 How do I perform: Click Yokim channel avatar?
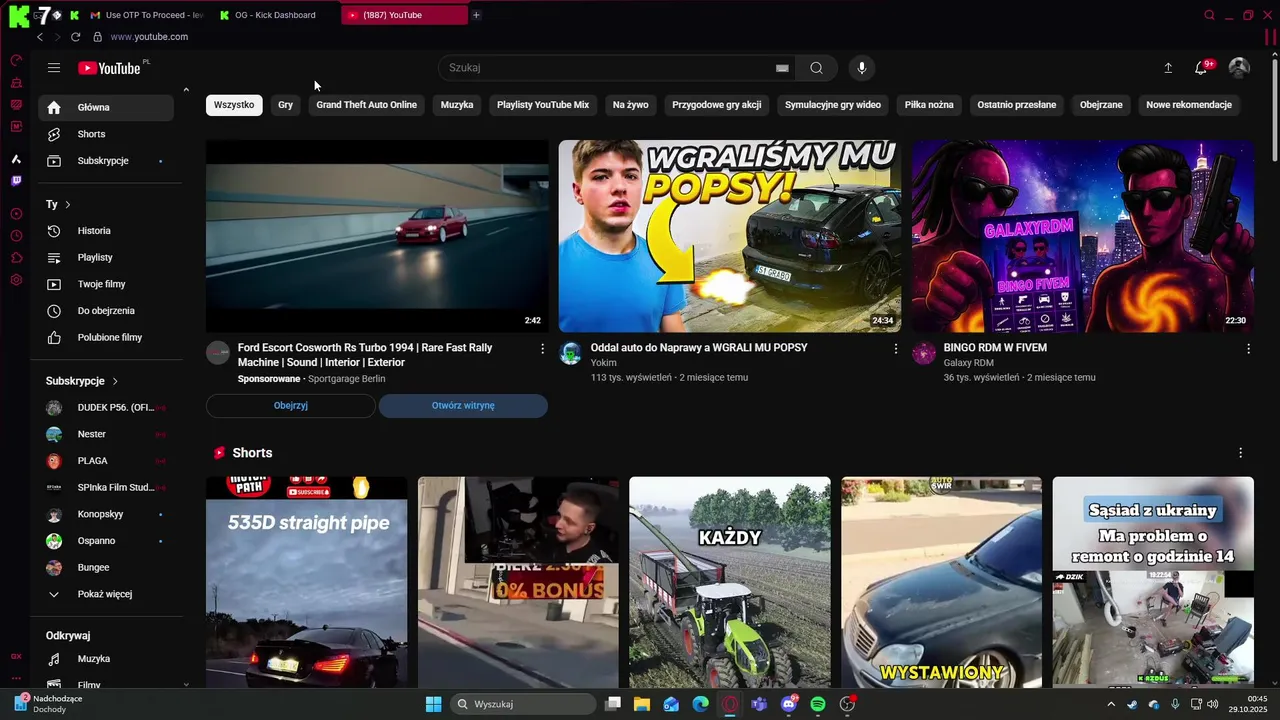tap(571, 353)
